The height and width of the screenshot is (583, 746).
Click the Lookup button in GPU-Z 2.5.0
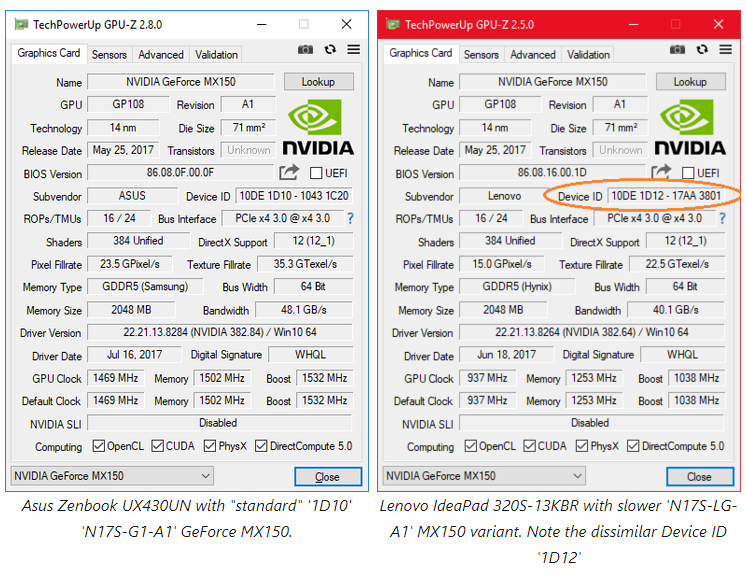tap(691, 81)
